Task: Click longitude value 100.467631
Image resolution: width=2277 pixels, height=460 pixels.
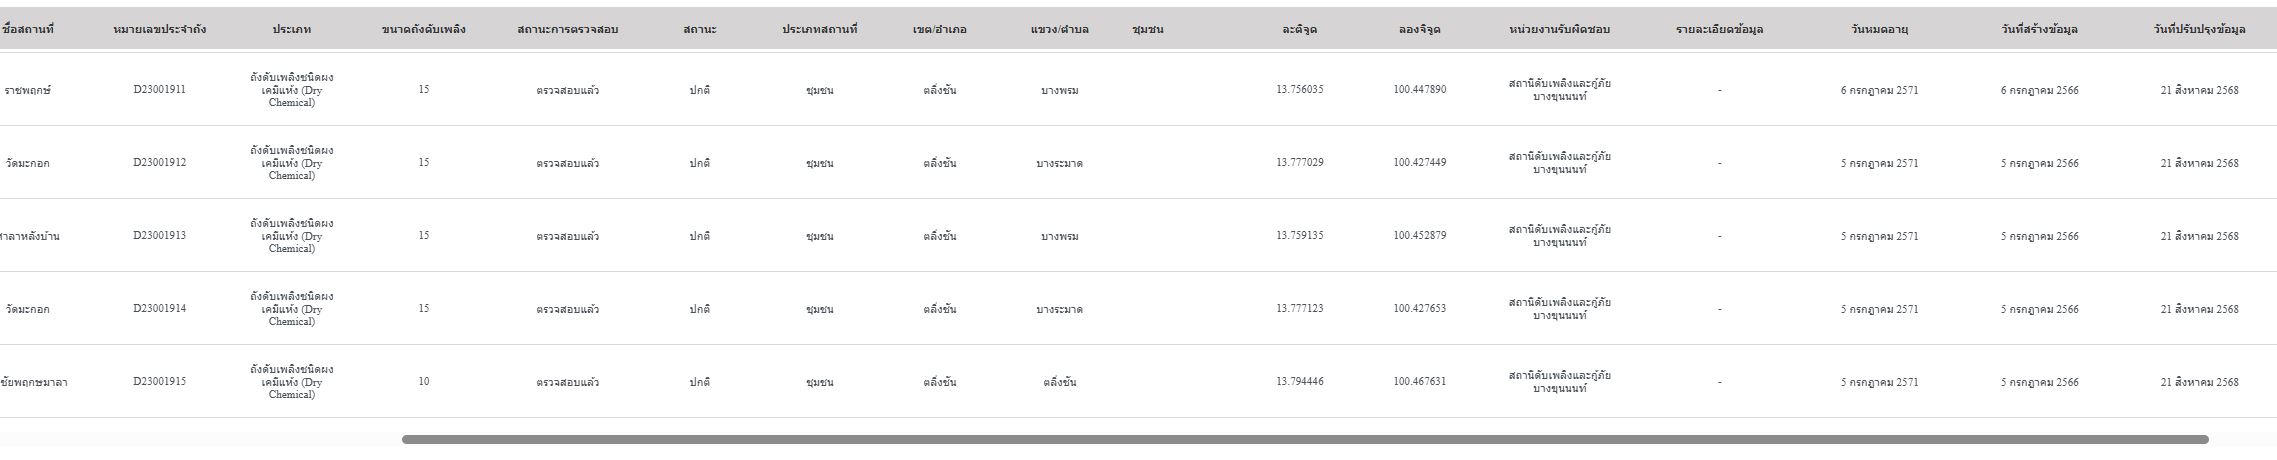Action: [x=1420, y=381]
